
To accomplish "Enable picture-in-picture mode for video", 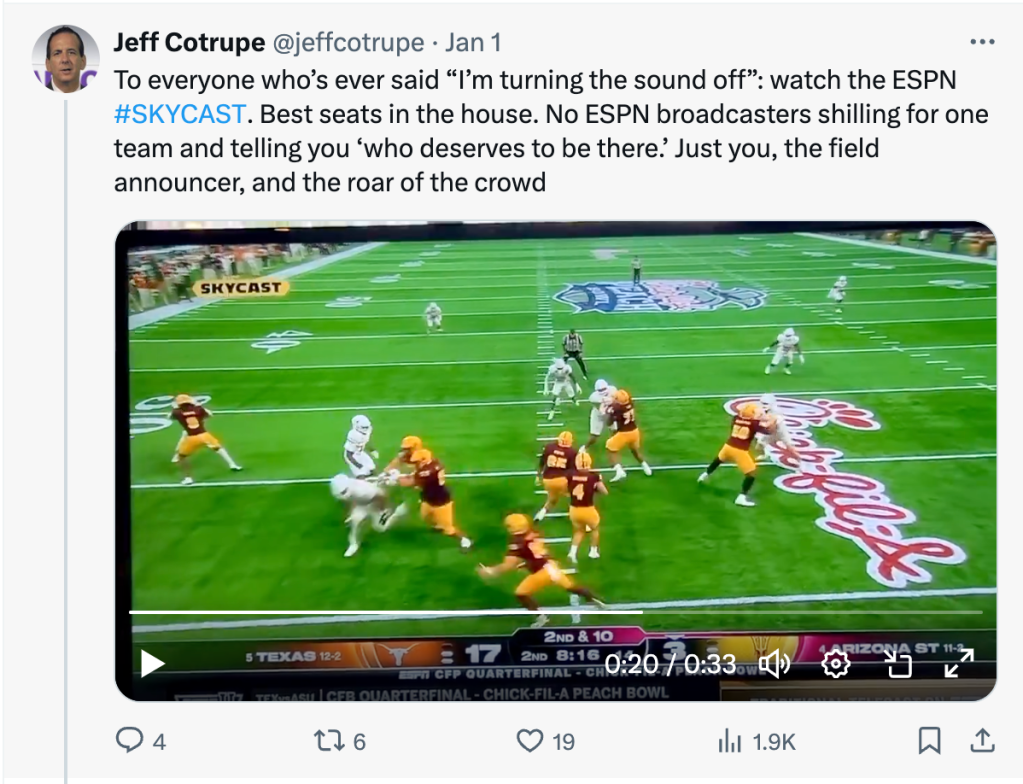I will (898, 664).
